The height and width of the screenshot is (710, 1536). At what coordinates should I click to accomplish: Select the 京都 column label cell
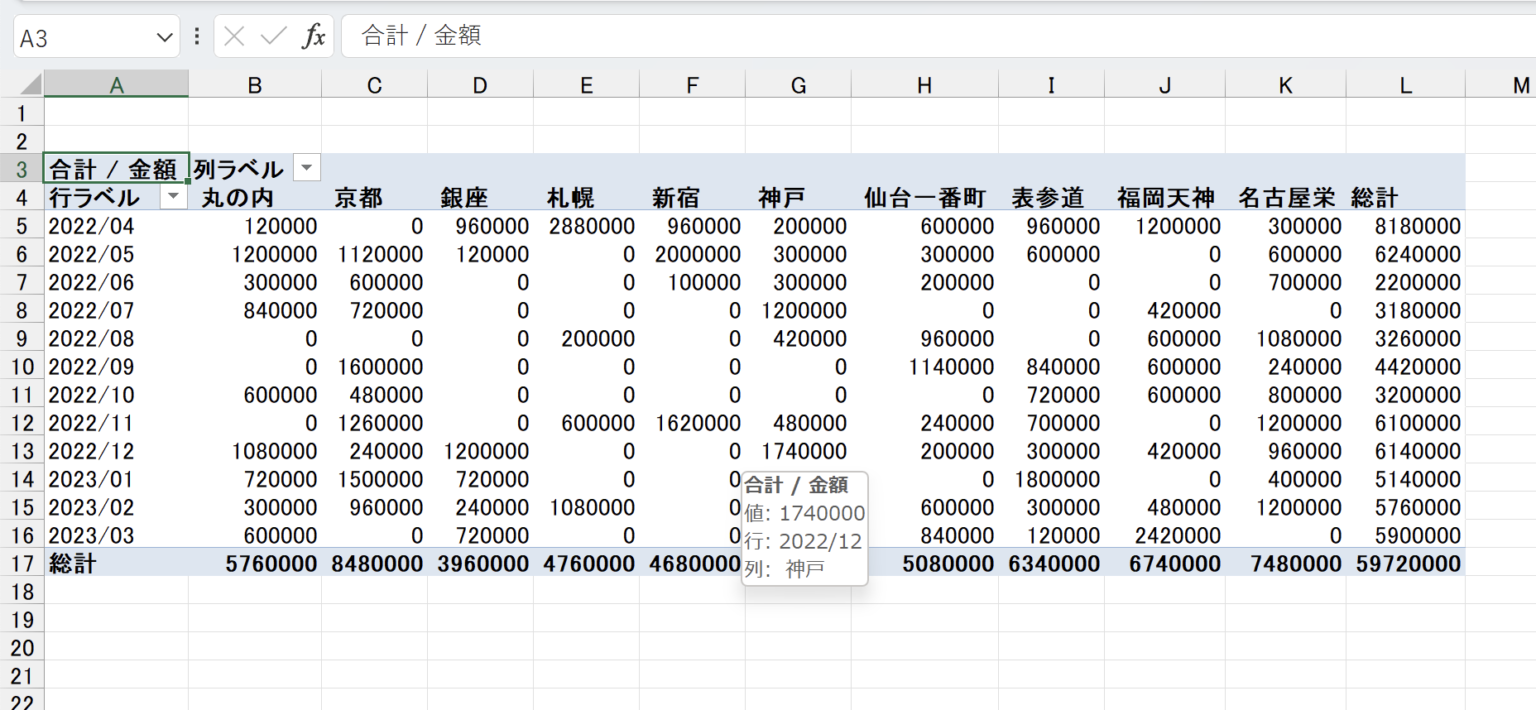374,198
